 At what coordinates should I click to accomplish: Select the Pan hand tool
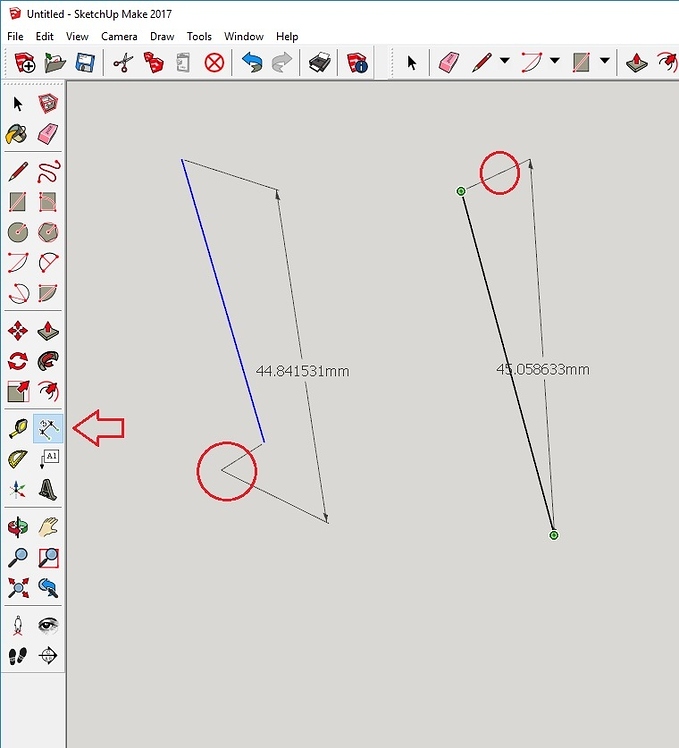(x=48, y=527)
